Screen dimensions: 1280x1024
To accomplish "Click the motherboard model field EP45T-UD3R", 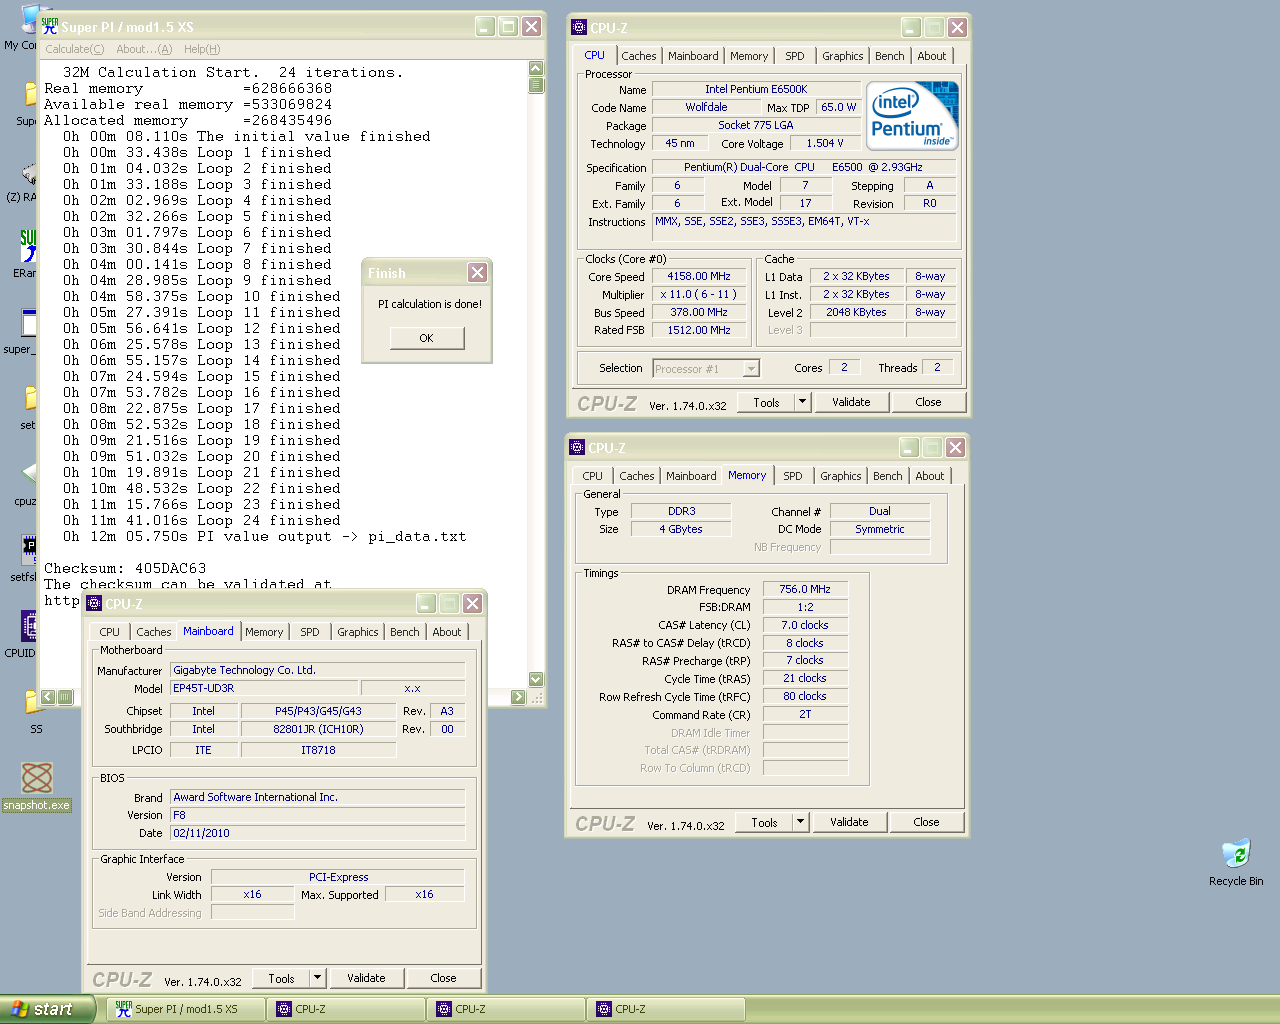I will pos(264,688).
